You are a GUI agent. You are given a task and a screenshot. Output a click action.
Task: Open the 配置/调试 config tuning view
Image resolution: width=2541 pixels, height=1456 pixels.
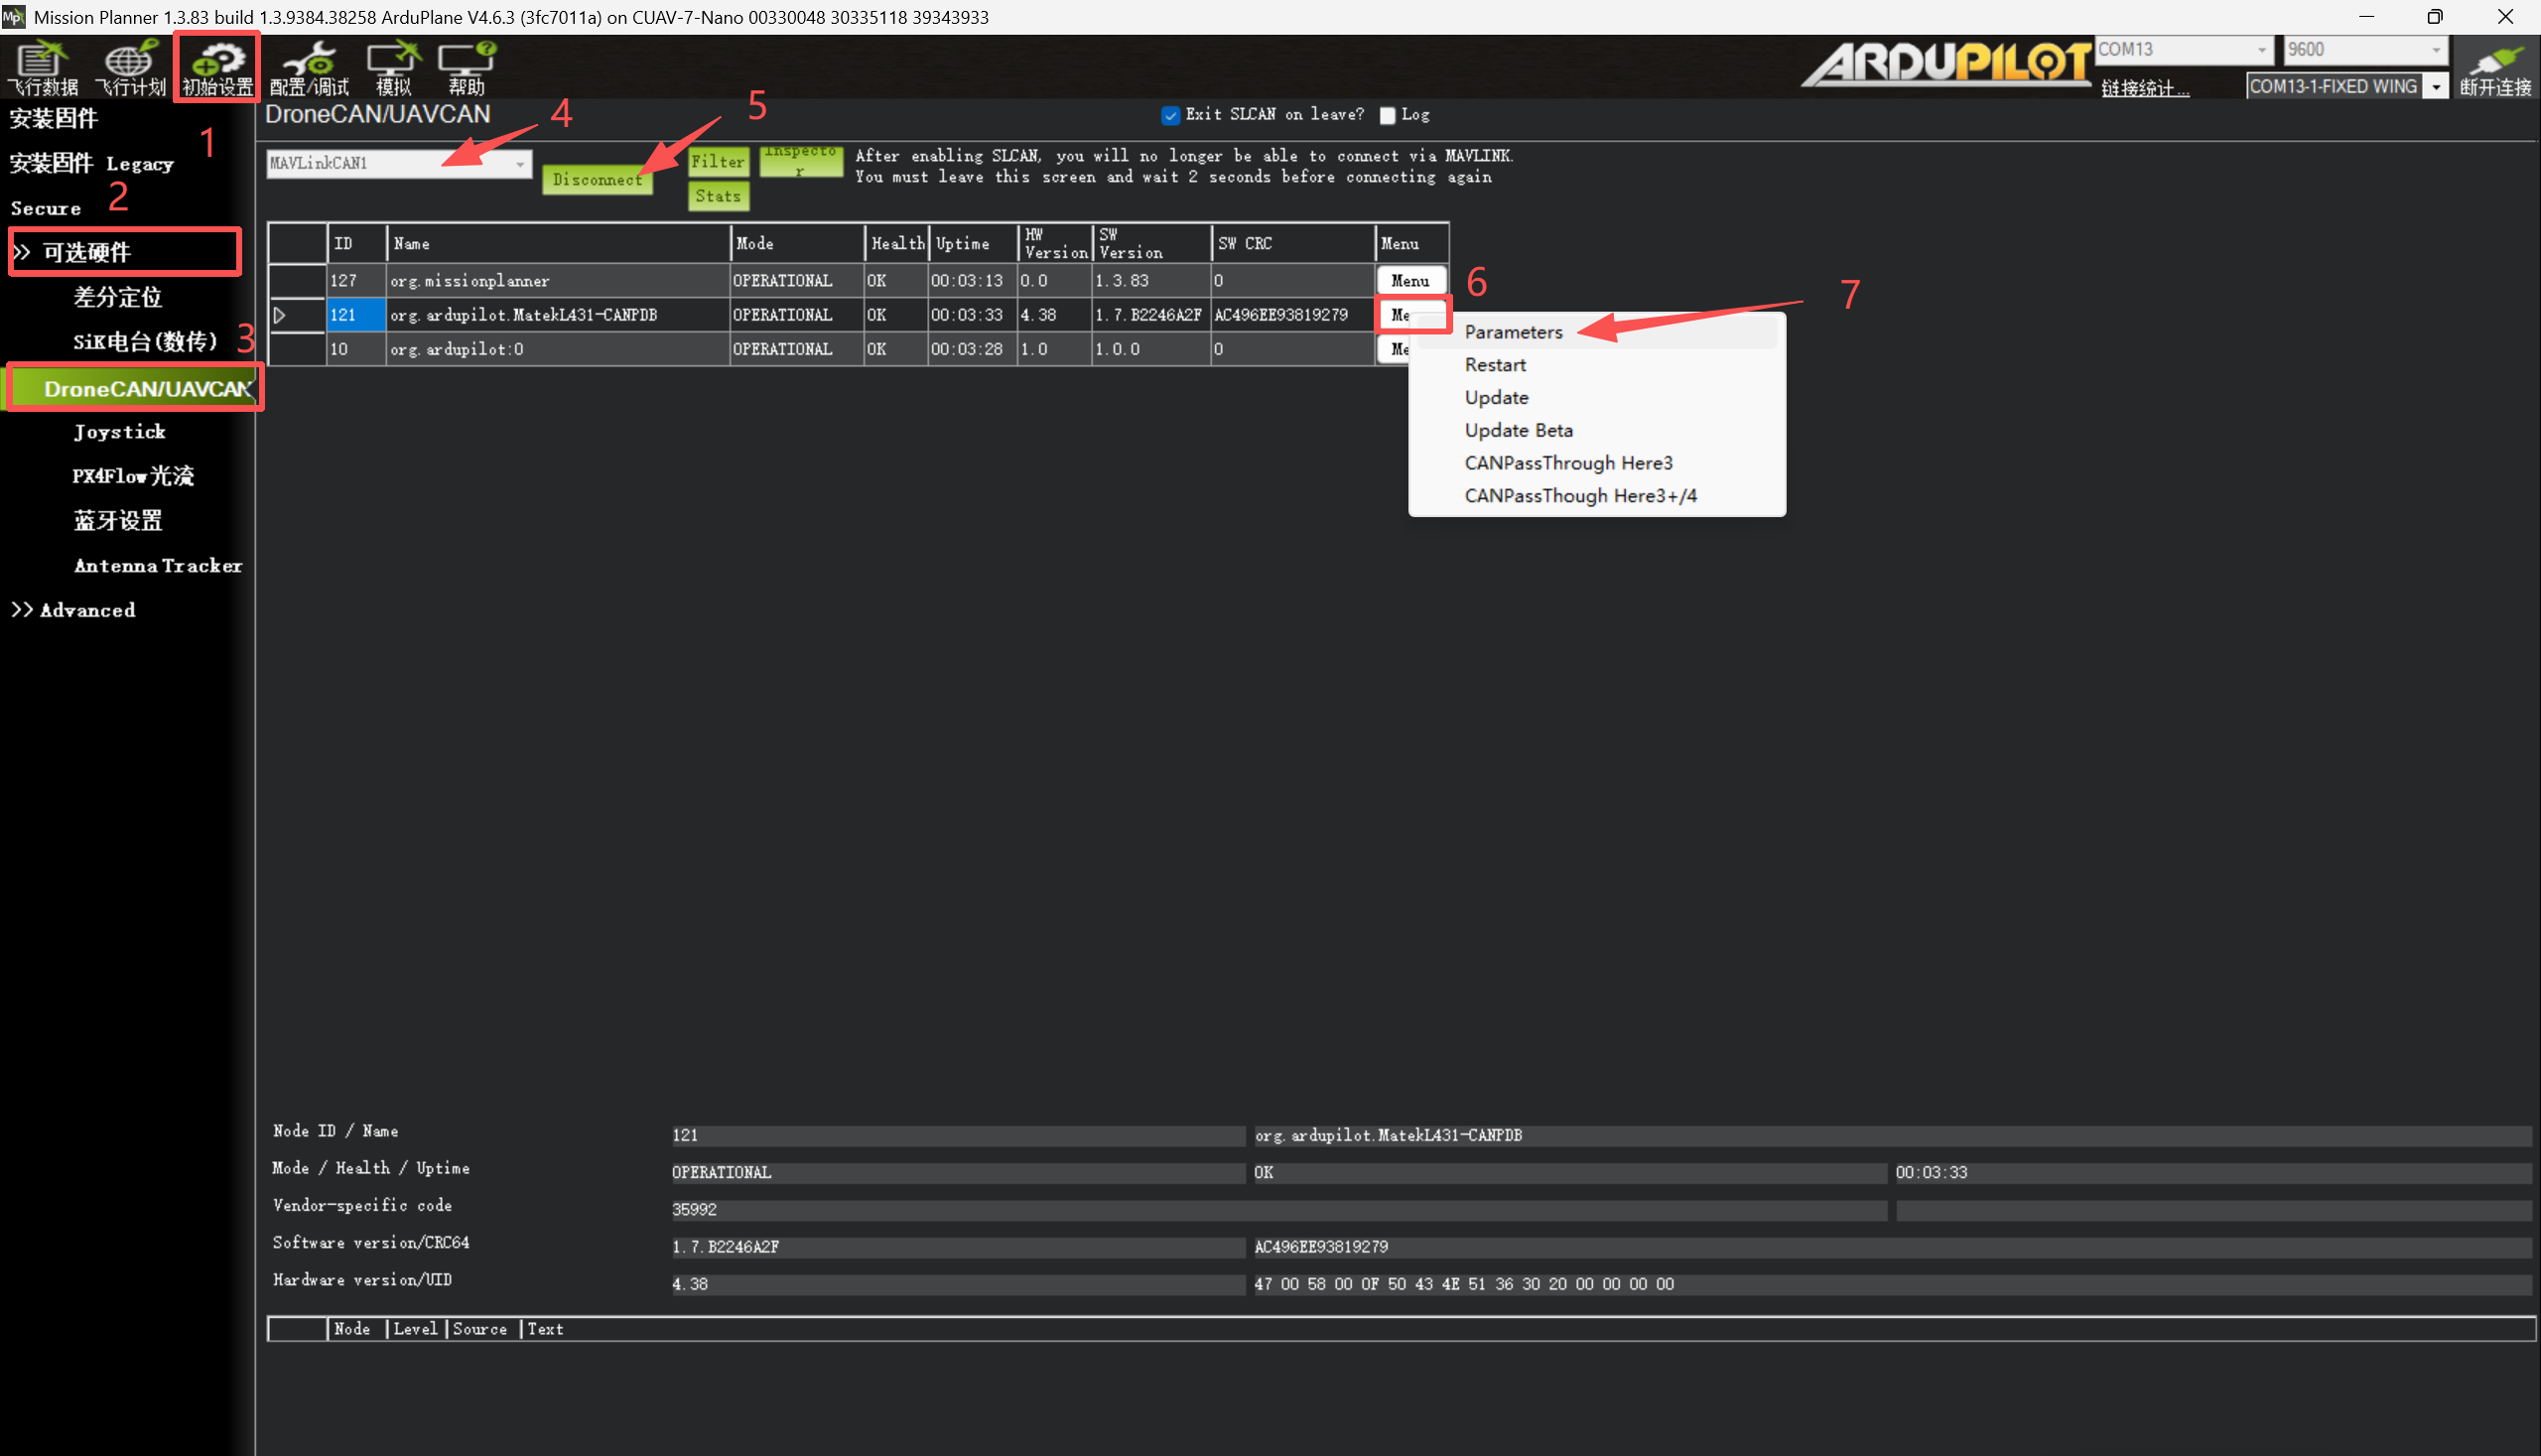point(309,67)
